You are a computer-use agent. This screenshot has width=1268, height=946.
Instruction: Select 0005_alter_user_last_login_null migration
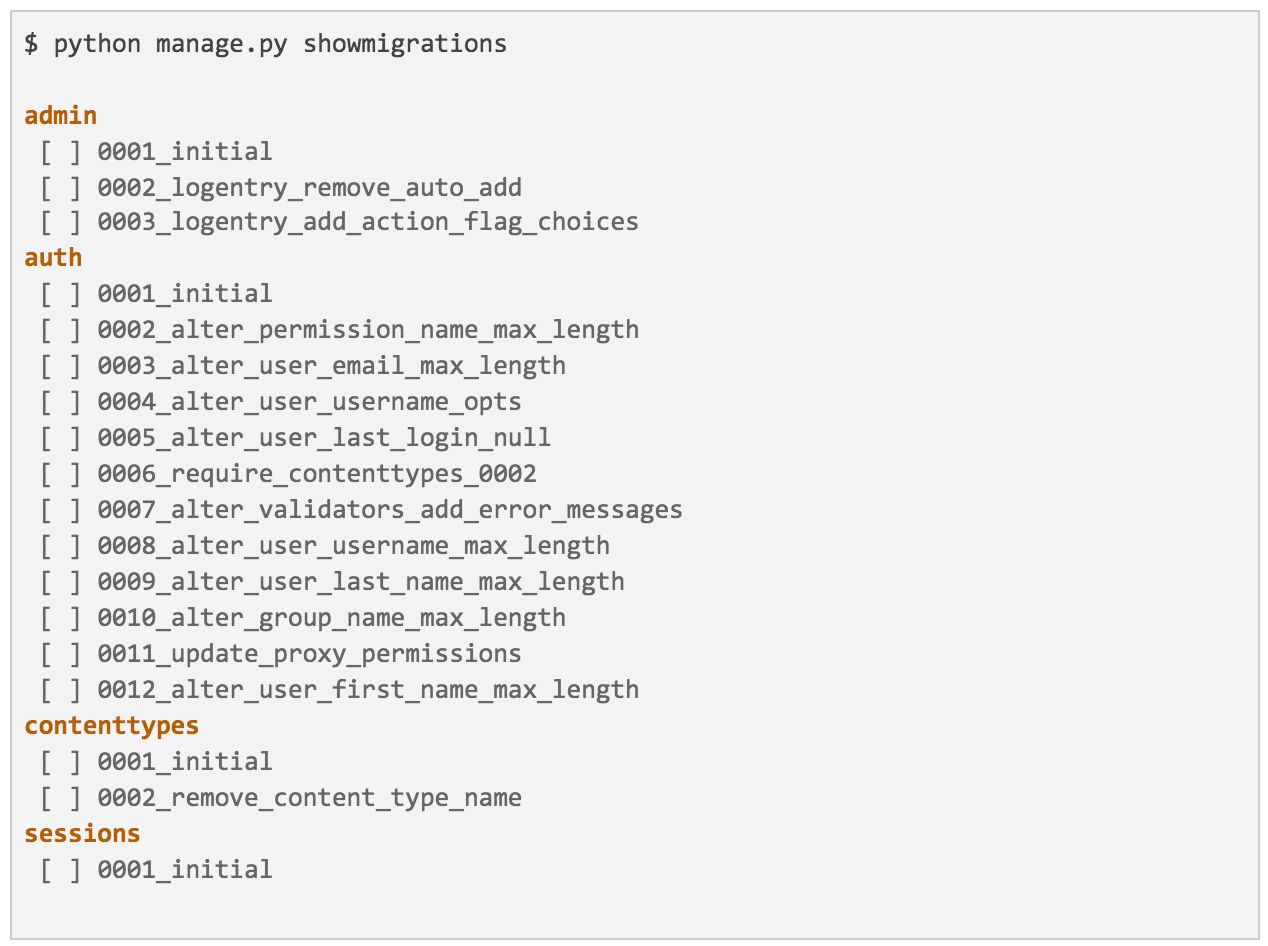(x=324, y=438)
